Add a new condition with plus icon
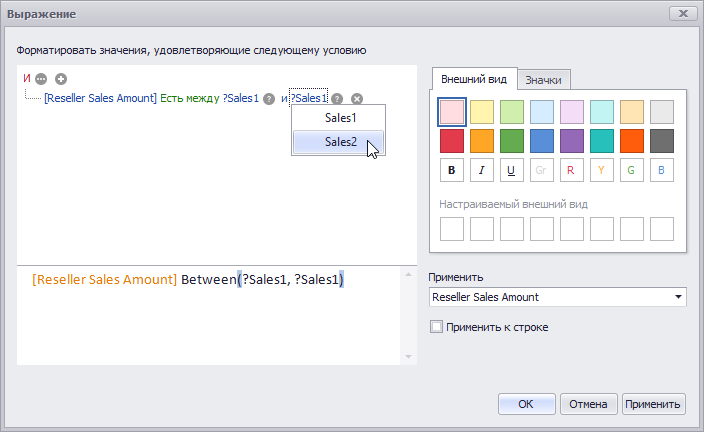704x432 pixels. click(x=61, y=79)
